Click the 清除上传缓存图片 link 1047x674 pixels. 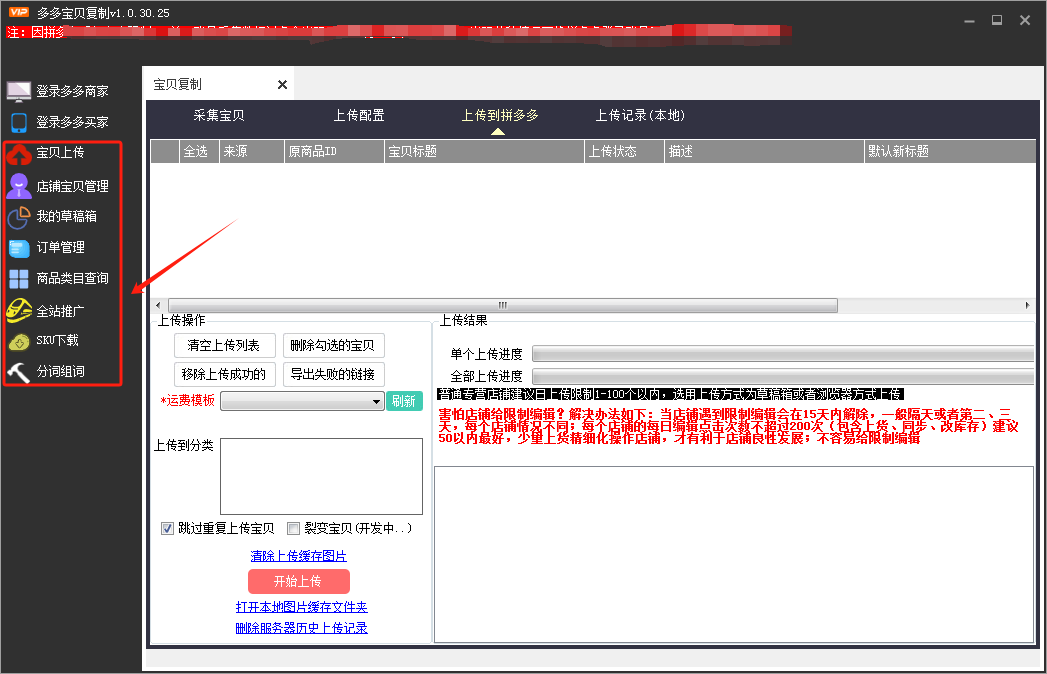coord(298,556)
